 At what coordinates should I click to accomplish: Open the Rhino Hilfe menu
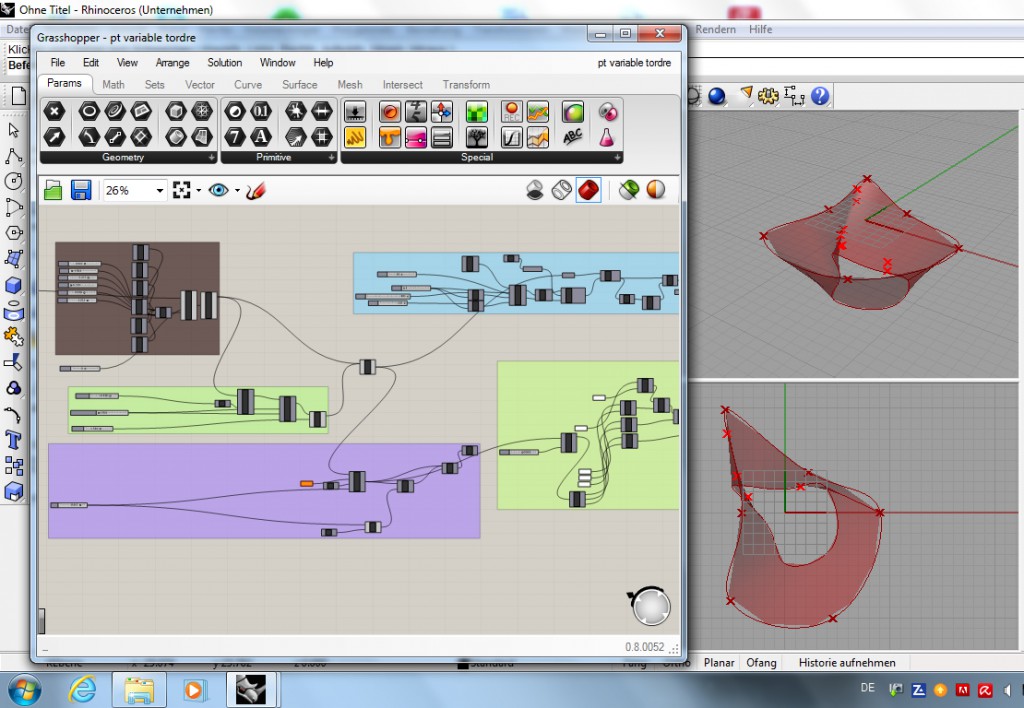pyautogui.click(x=761, y=29)
